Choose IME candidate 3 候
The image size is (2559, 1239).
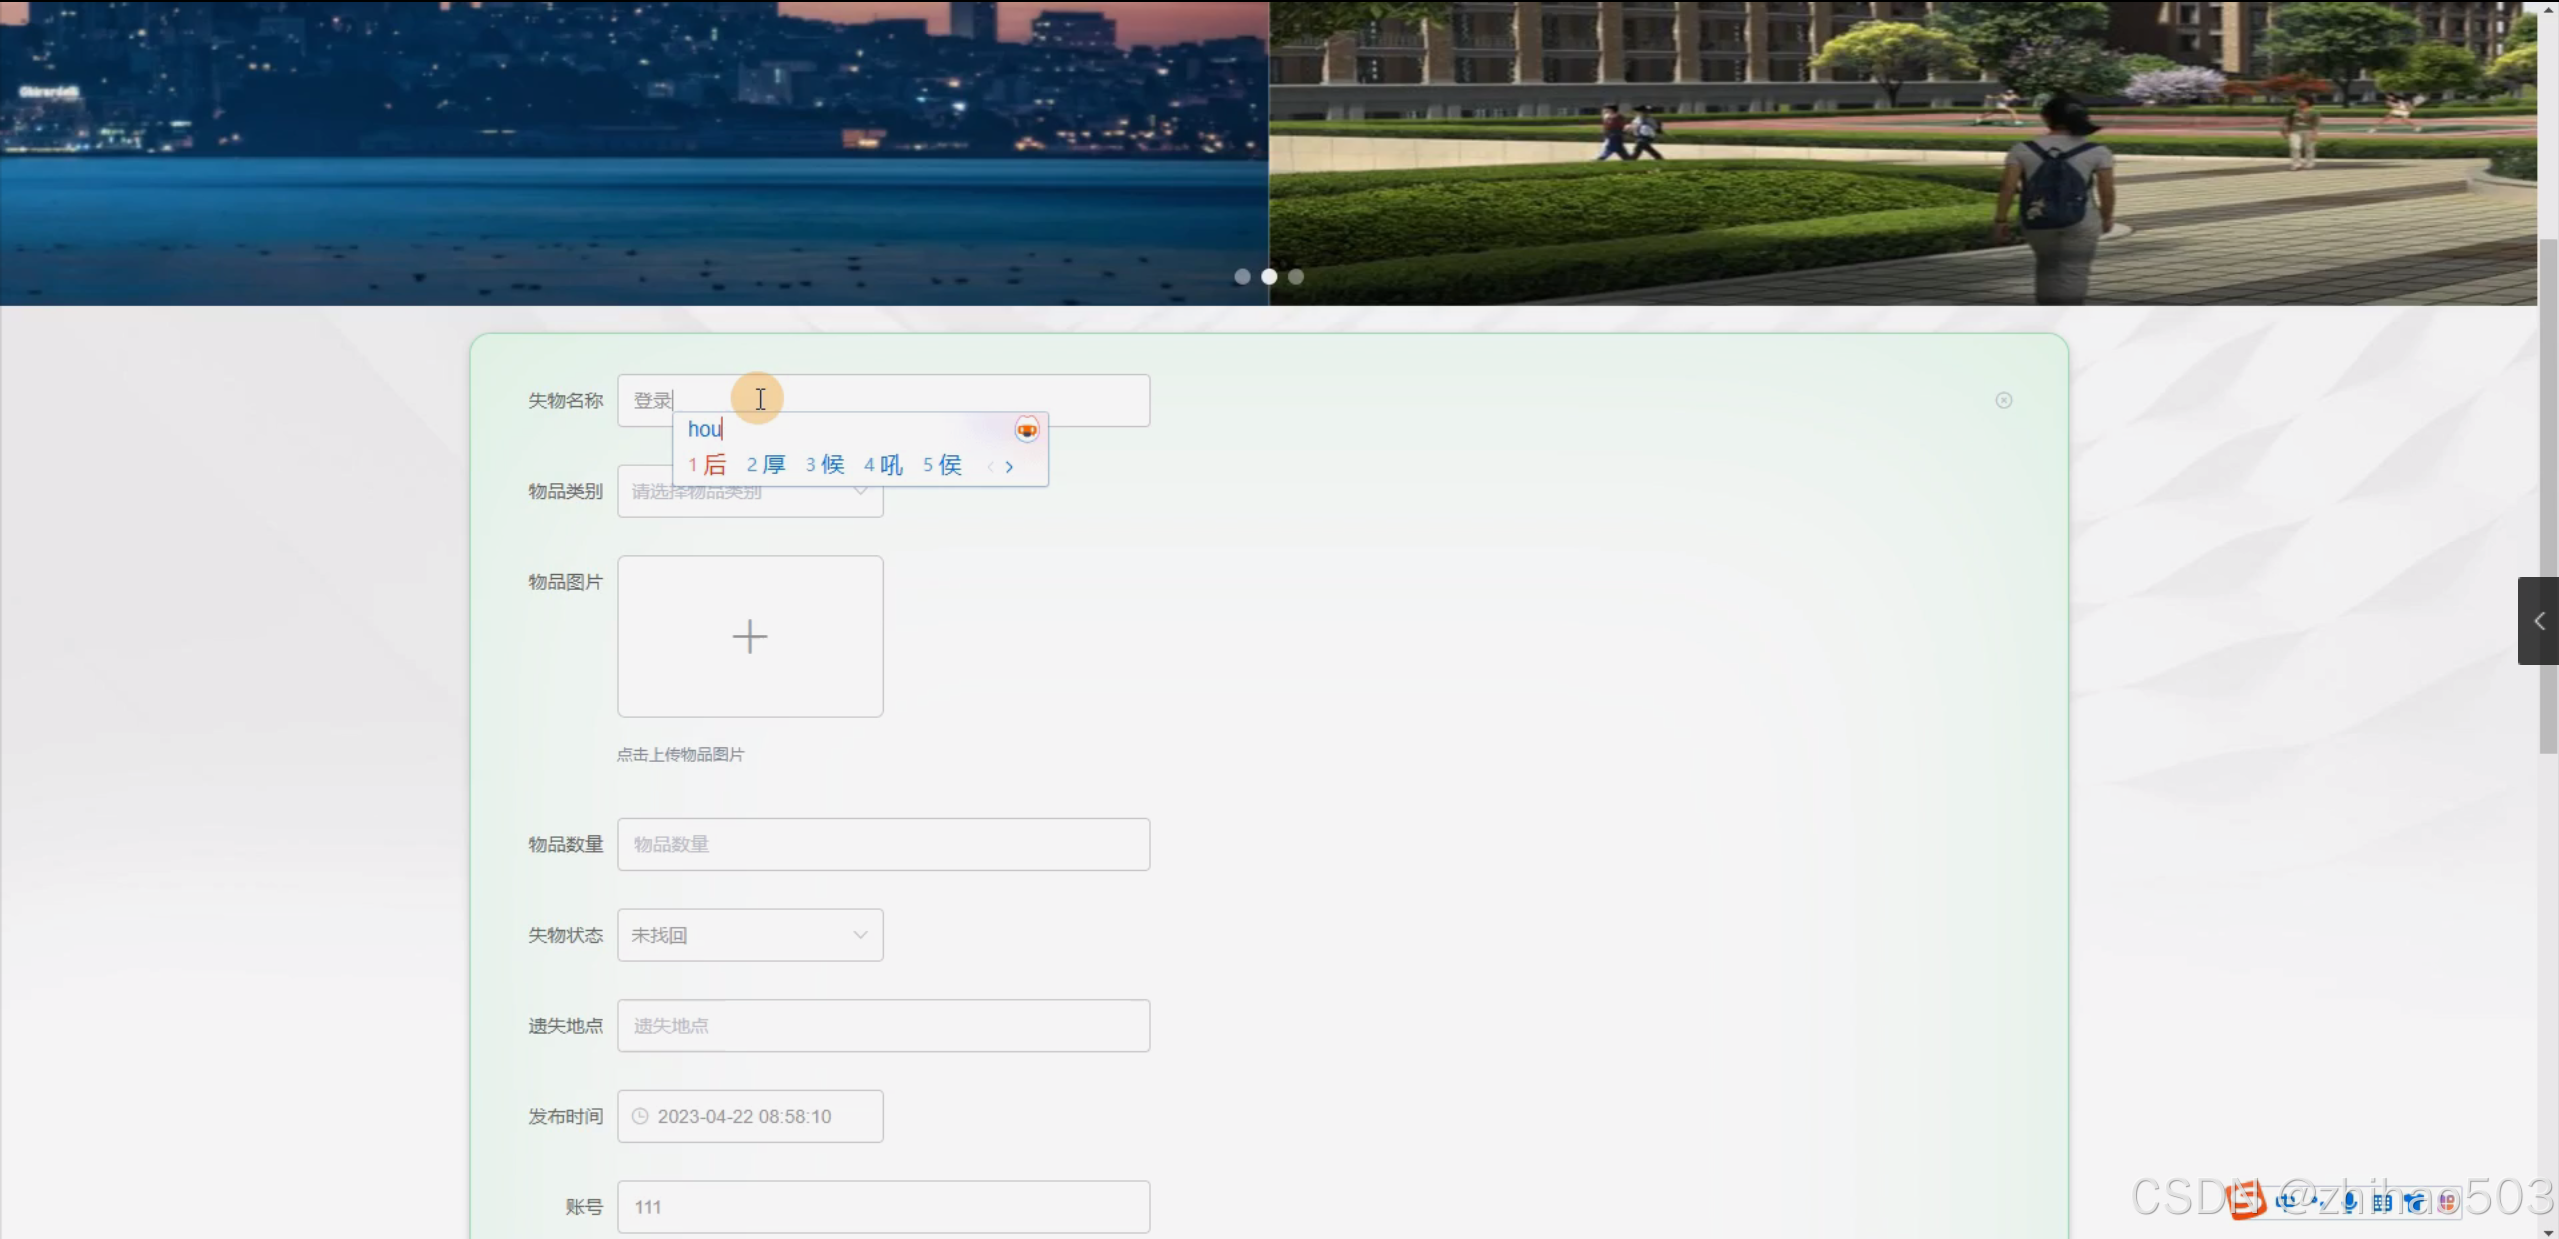826,465
